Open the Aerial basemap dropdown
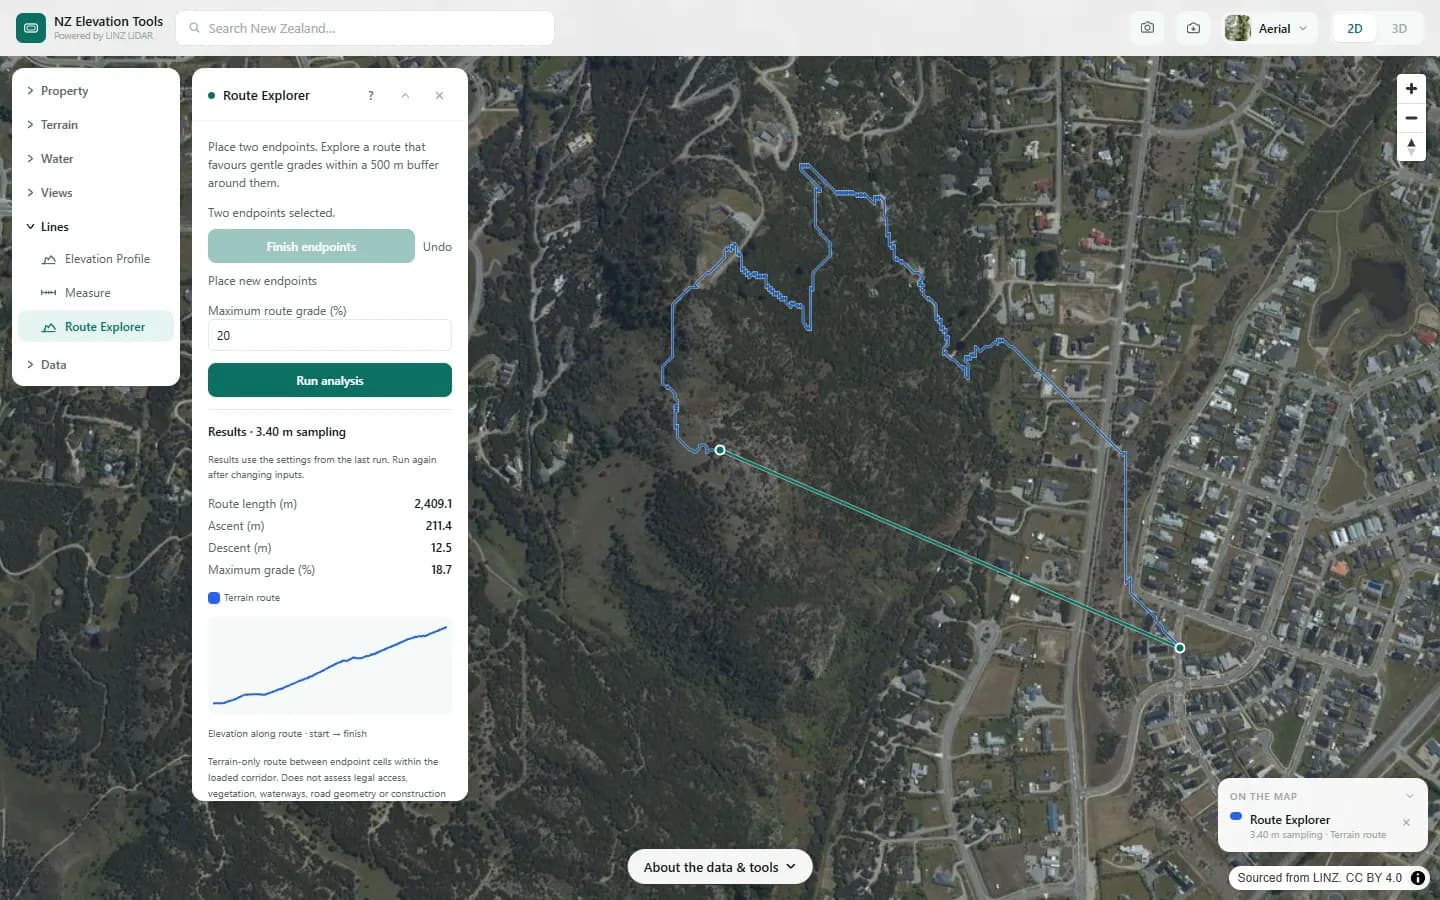Image resolution: width=1440 pixels, height=900 pixels. (x=1268, y=28)
